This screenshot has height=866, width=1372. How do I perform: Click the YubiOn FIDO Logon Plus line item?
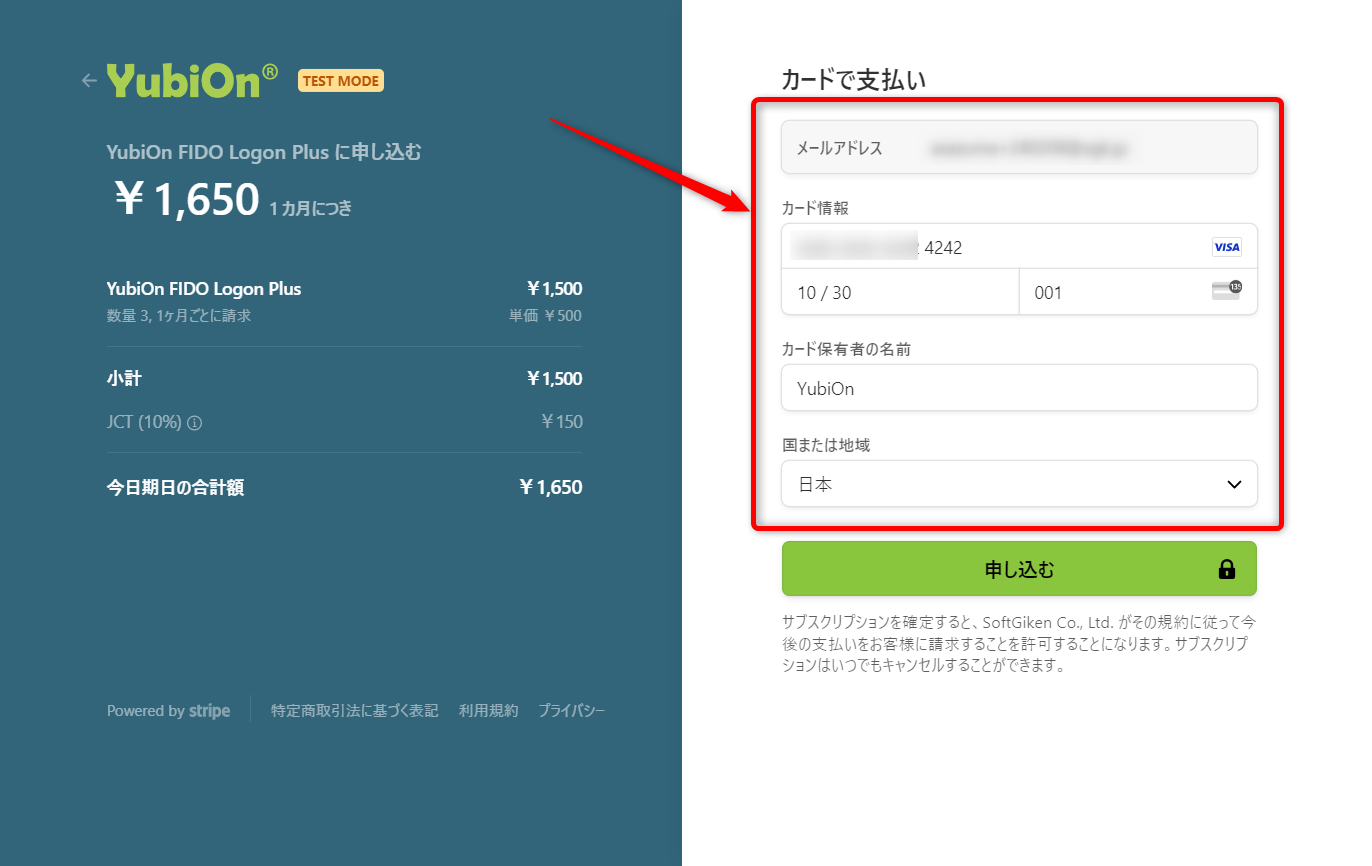[204, 289]
